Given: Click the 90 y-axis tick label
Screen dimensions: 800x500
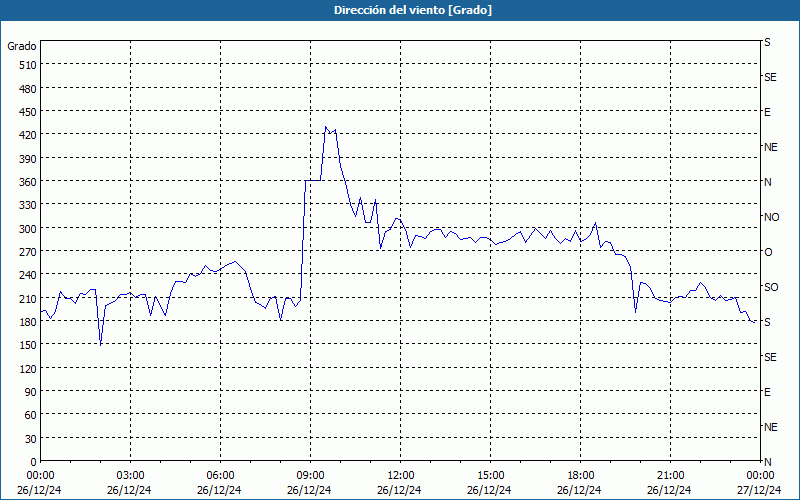Looking at the screenshot, I should 31,392.
